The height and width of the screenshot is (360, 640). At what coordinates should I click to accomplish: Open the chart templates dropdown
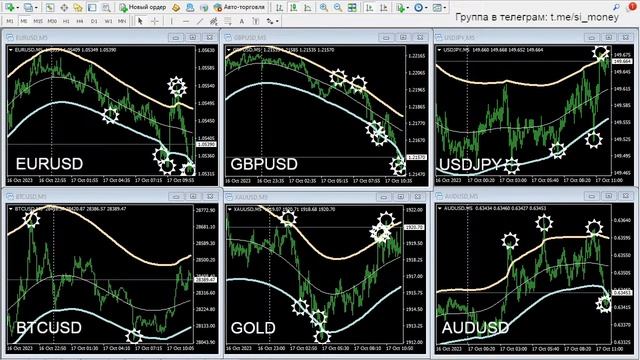click(x=439, y=7)
